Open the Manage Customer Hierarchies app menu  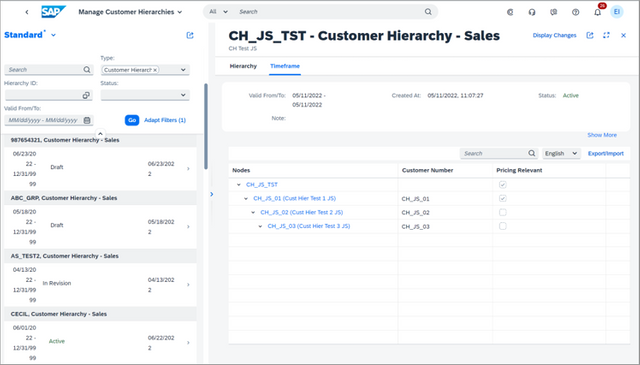(x=130, y=12)
